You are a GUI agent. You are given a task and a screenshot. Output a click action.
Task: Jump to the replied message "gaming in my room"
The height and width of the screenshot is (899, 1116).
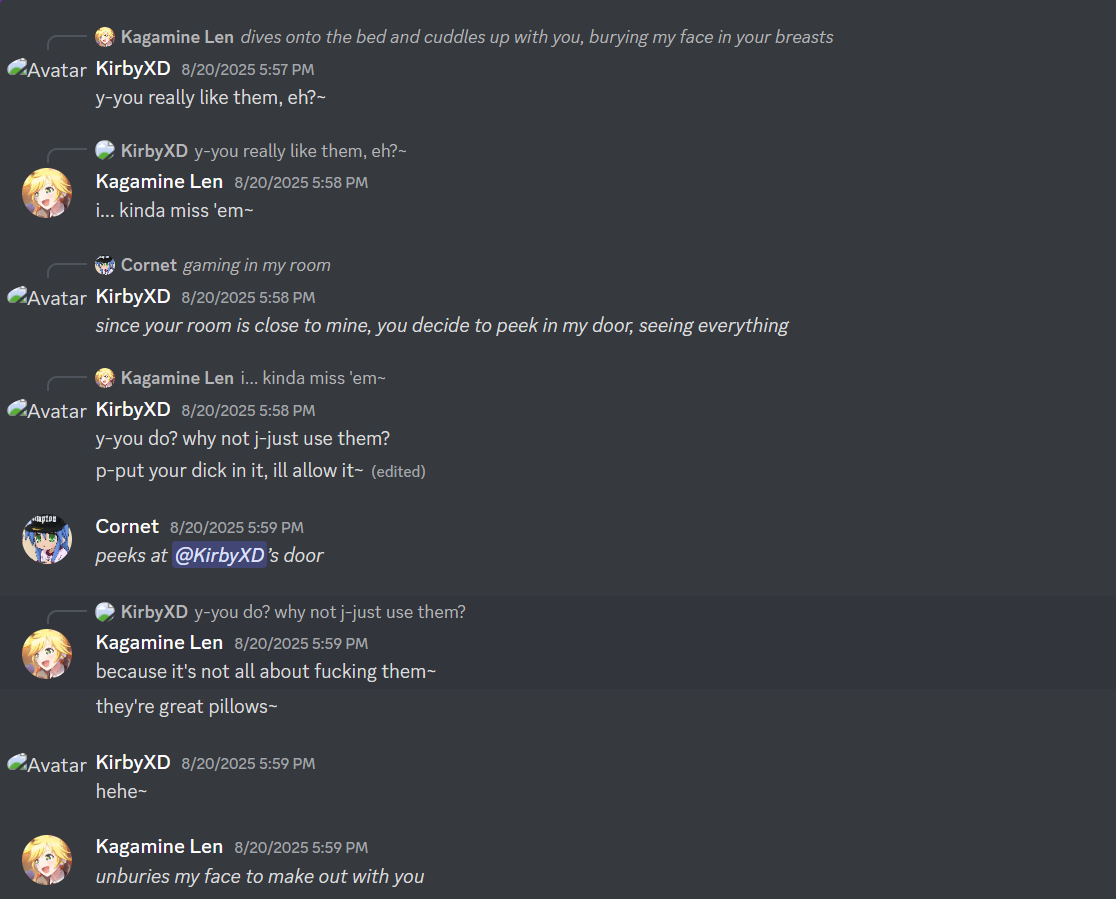[257, 266]
